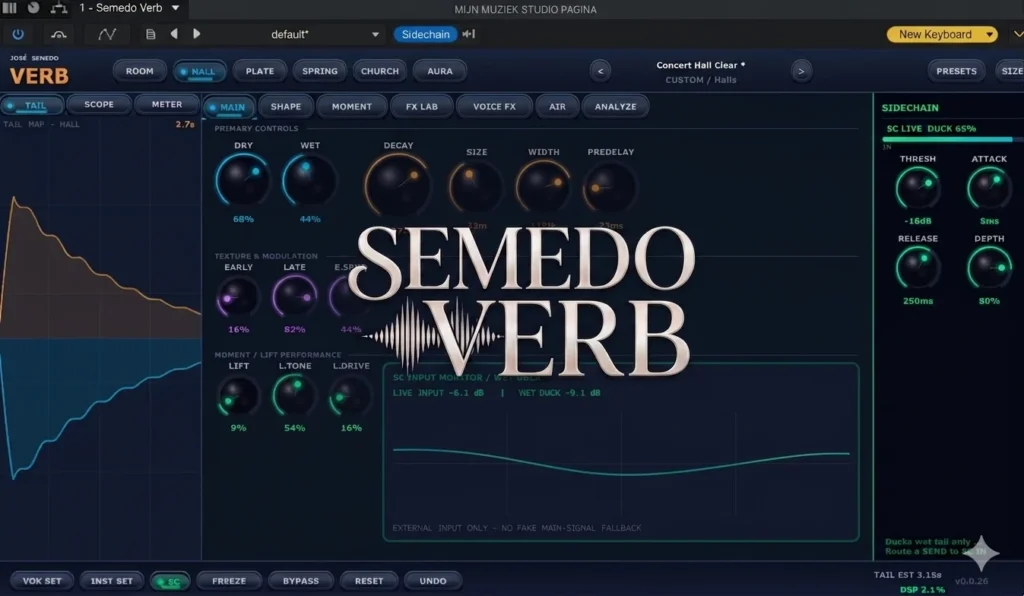This screenshot has width=1024, height=596.
Task: Click the '<' previous preset button
Action: click(600, 71)
